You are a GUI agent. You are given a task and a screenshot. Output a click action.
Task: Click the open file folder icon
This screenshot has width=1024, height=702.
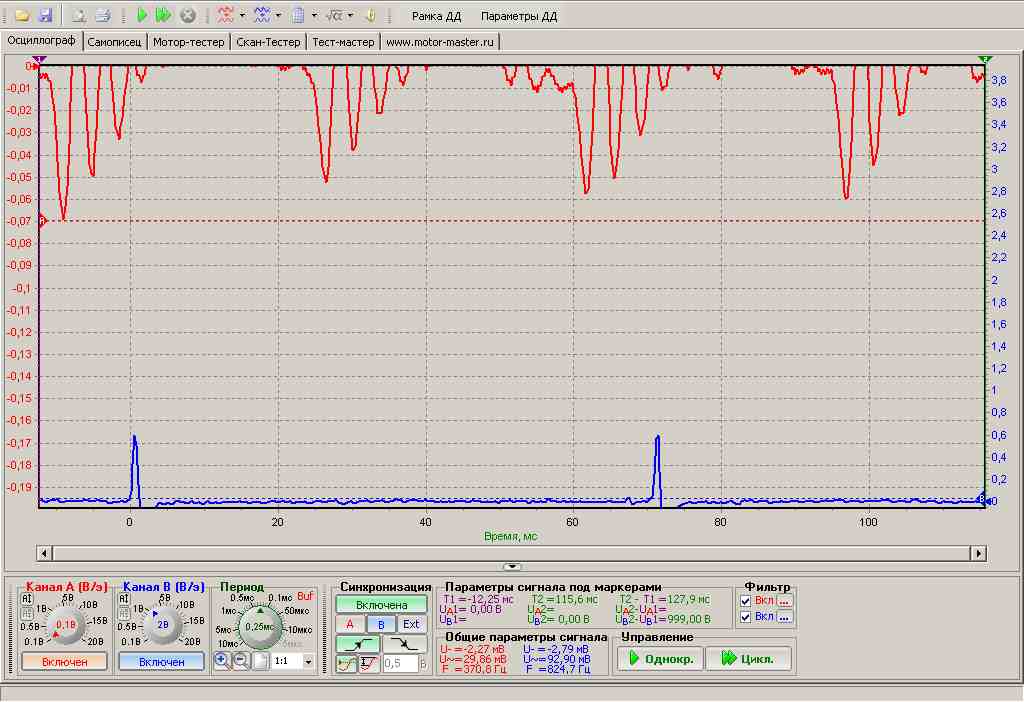(x=22, y=16)
